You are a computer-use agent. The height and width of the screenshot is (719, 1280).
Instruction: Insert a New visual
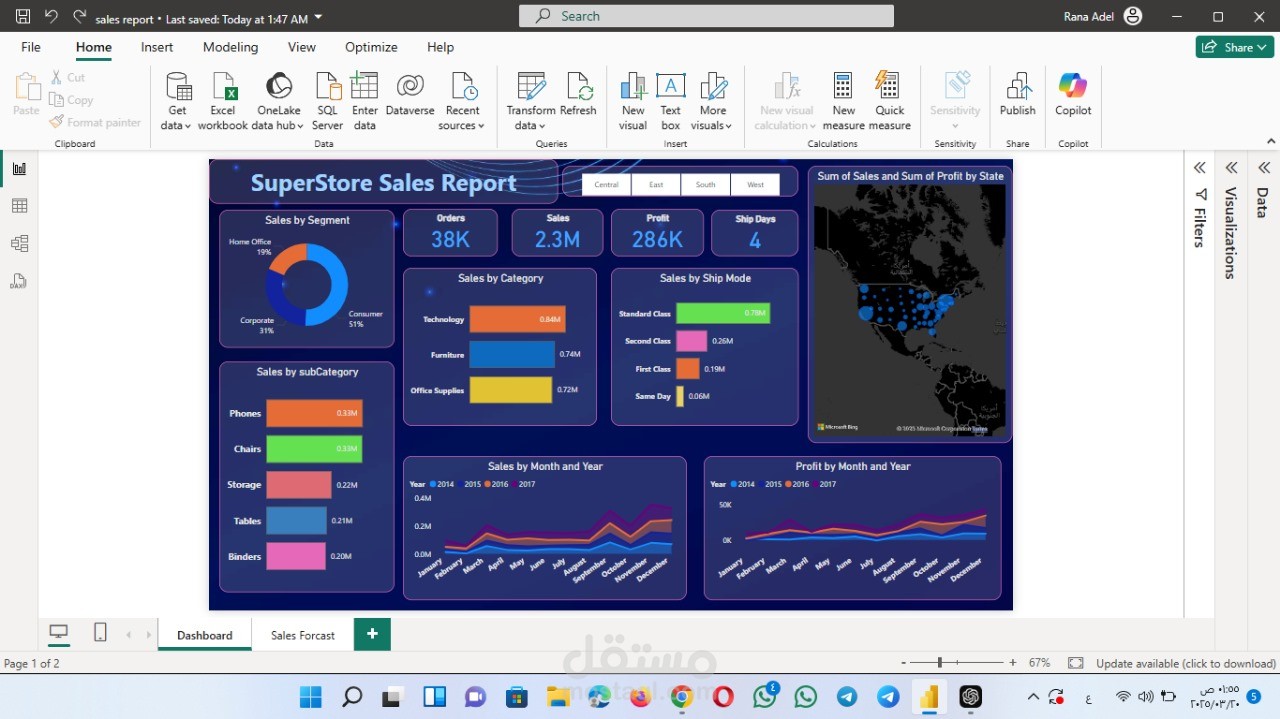pos(633,101)
